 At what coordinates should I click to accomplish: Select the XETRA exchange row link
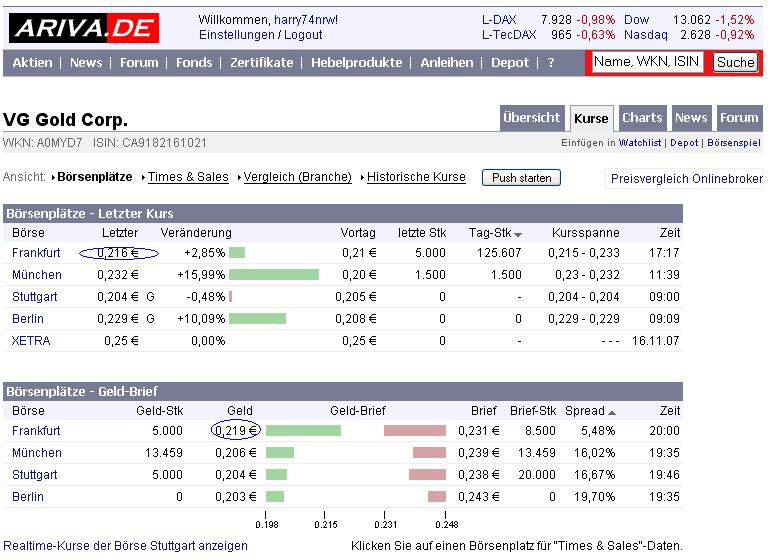(x=31, y=341)
